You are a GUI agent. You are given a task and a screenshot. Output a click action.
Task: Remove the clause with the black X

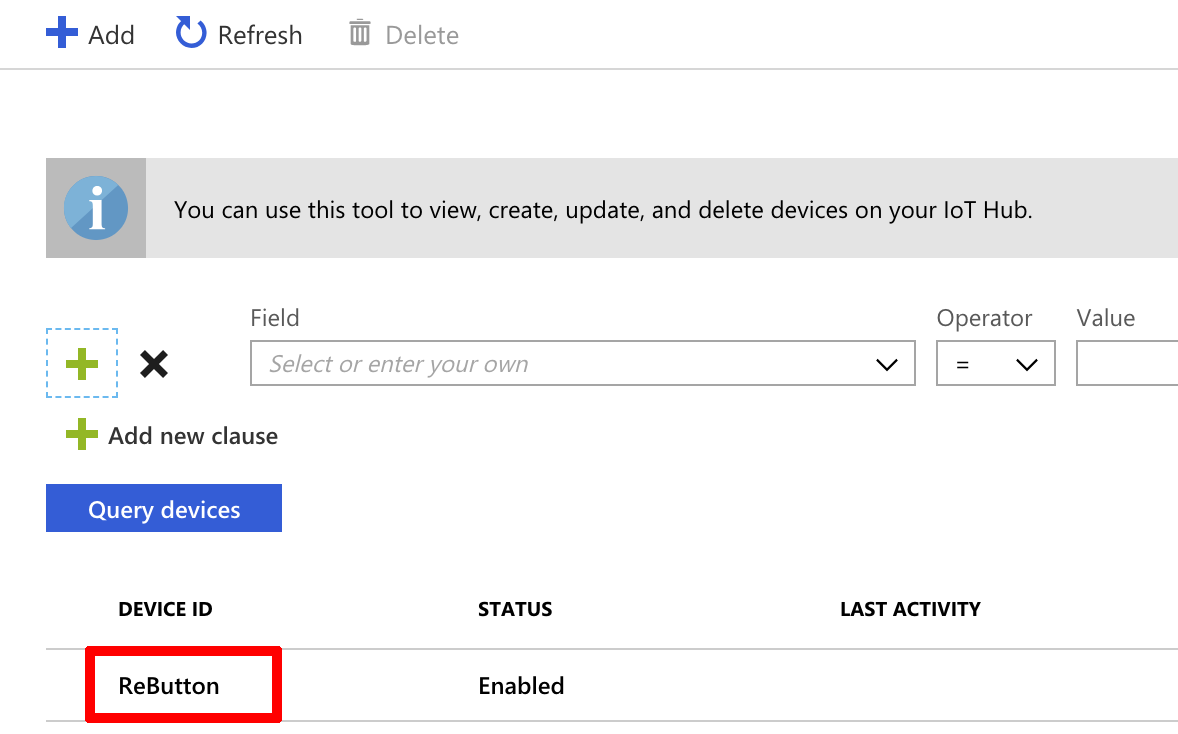154,364
